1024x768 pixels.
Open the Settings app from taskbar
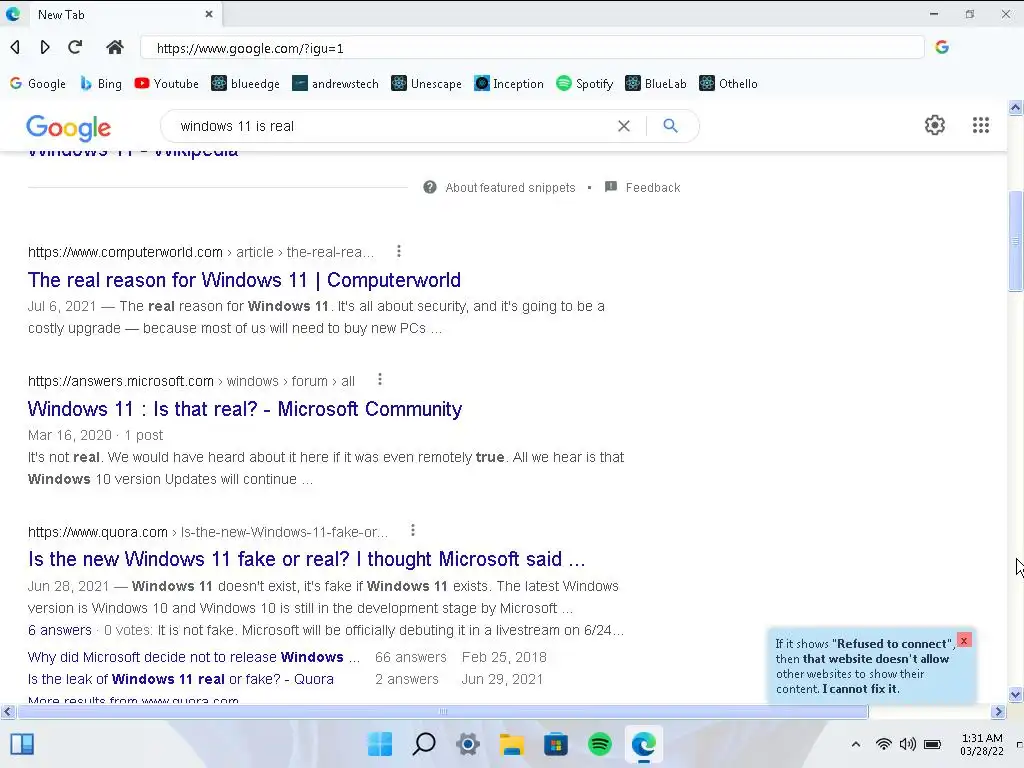pos(468,744)
